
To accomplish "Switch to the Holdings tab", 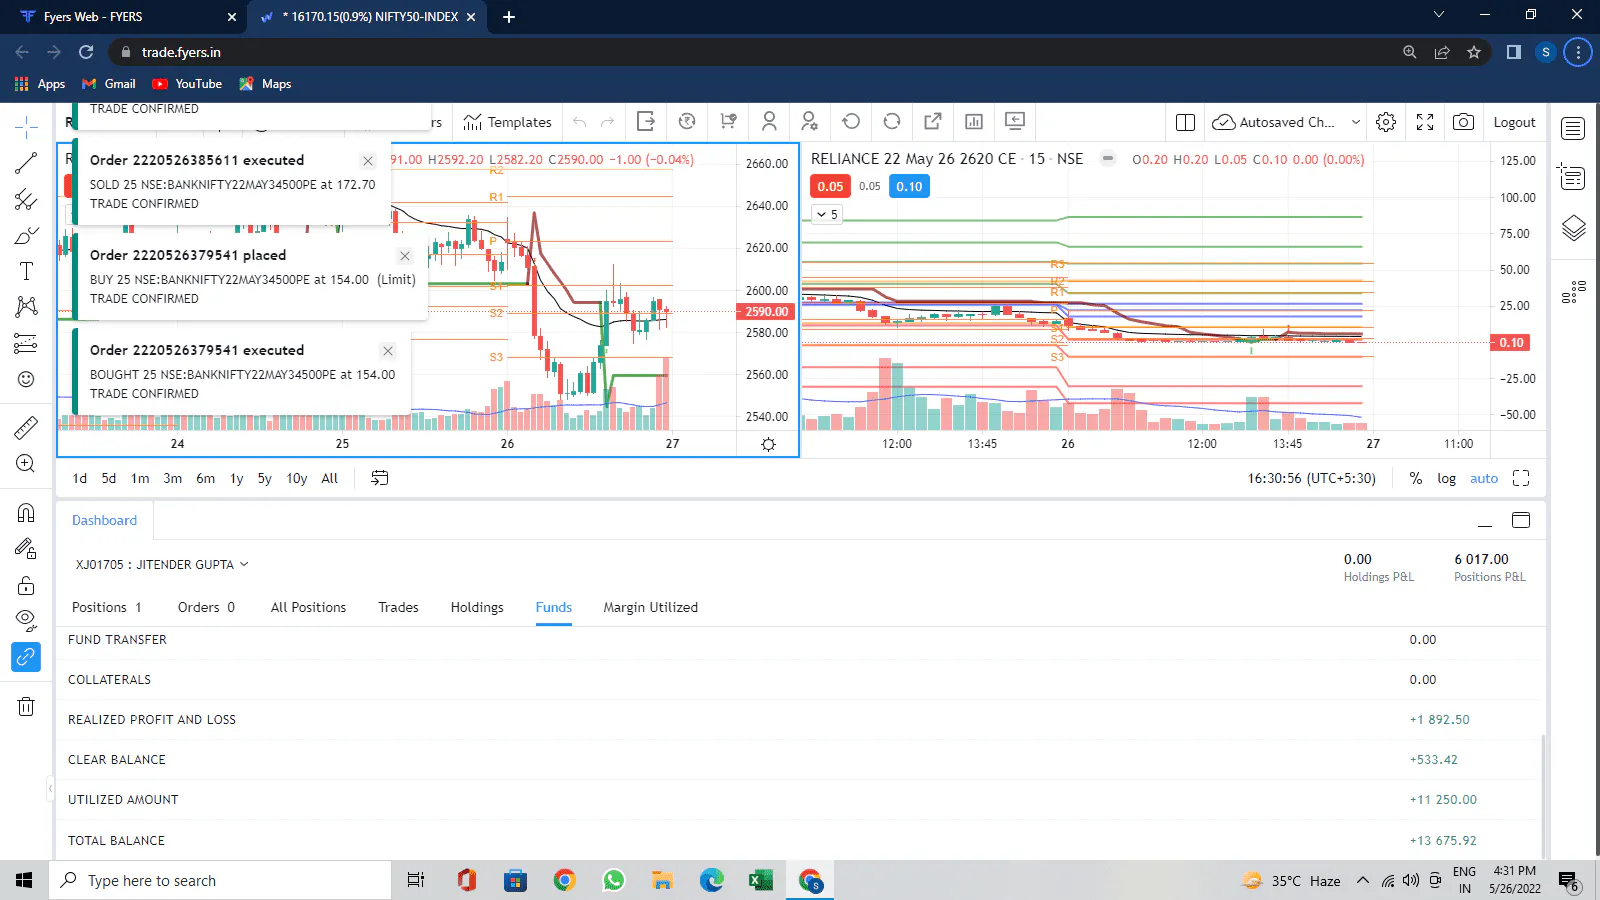I will click(477, 607).
